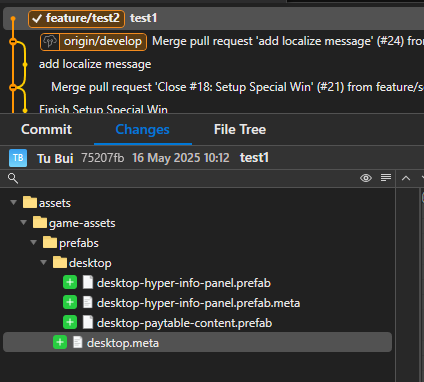Toggle the eye view-mode icon
Image resolution: width=424 pixels, height=382 pixels.
coord(366,178)
